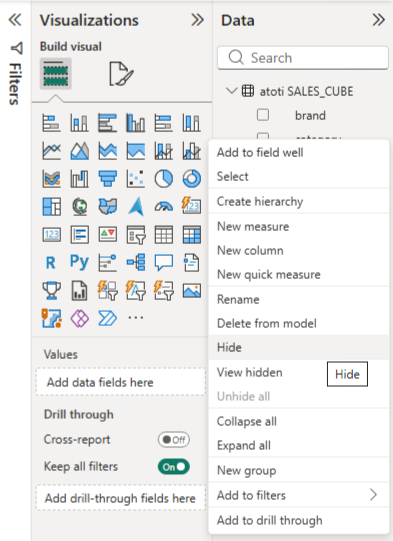Select the line and stacked column chart

tap(164, 151)
